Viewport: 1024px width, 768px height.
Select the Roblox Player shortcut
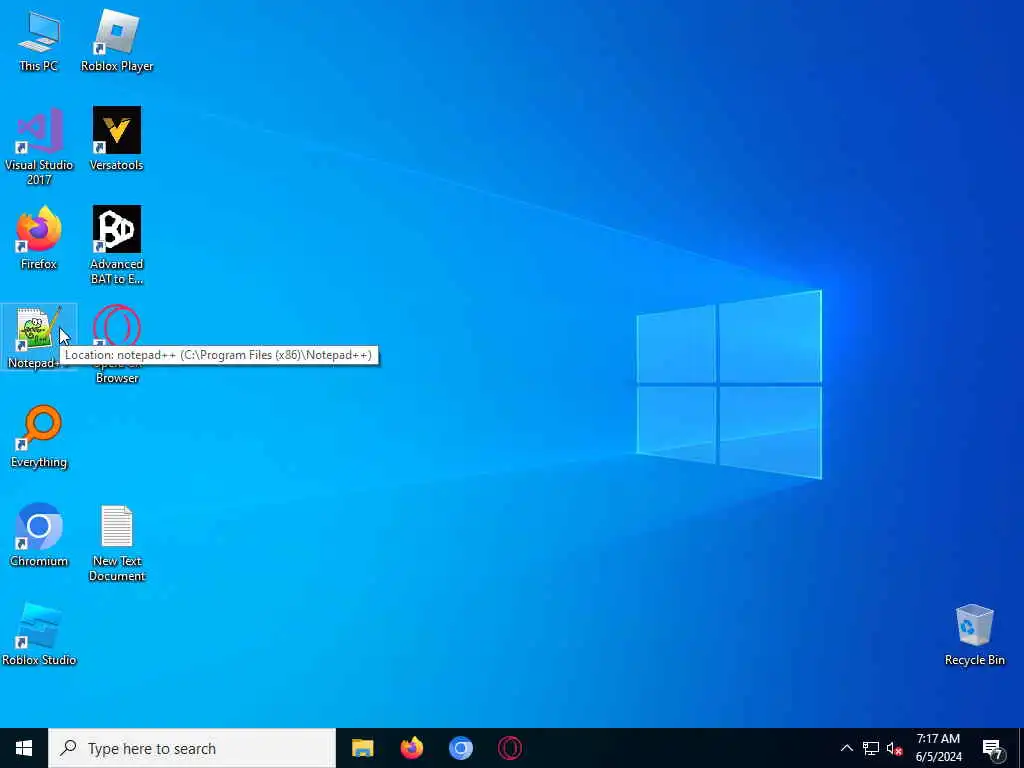click(117, 40)
